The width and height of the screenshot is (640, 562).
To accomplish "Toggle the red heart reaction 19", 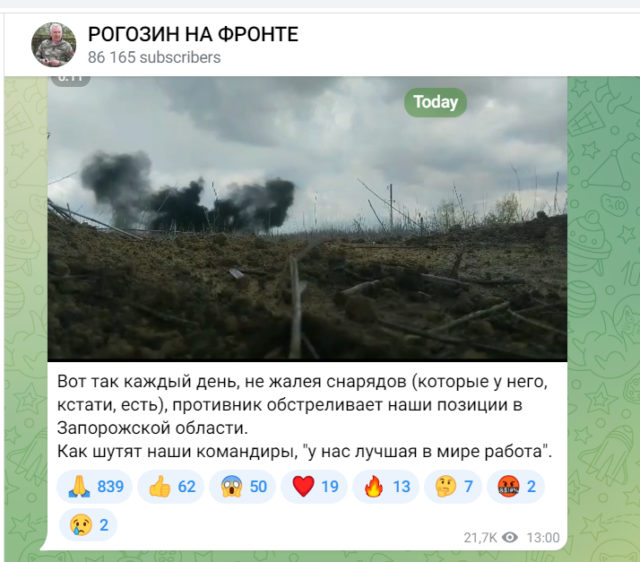I will 315,486.
